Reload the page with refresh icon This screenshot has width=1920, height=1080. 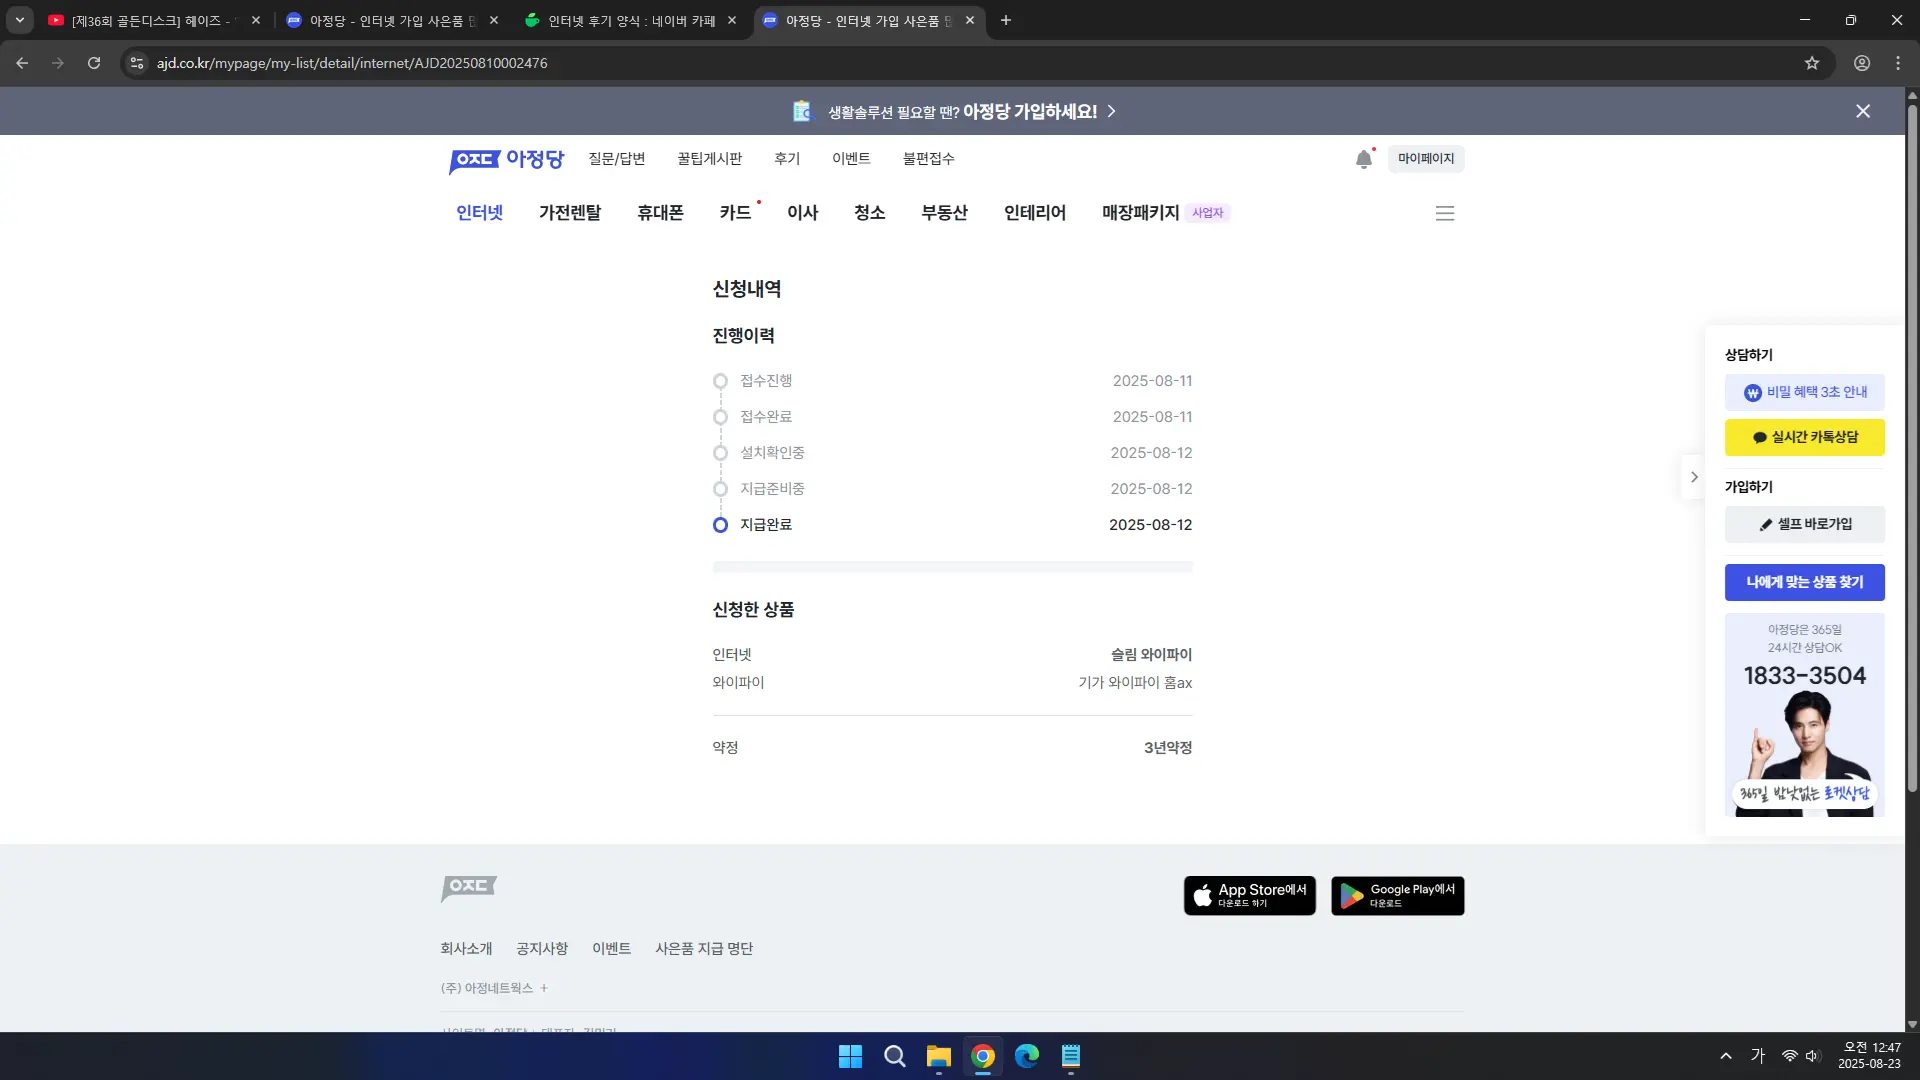pos(94,63)
